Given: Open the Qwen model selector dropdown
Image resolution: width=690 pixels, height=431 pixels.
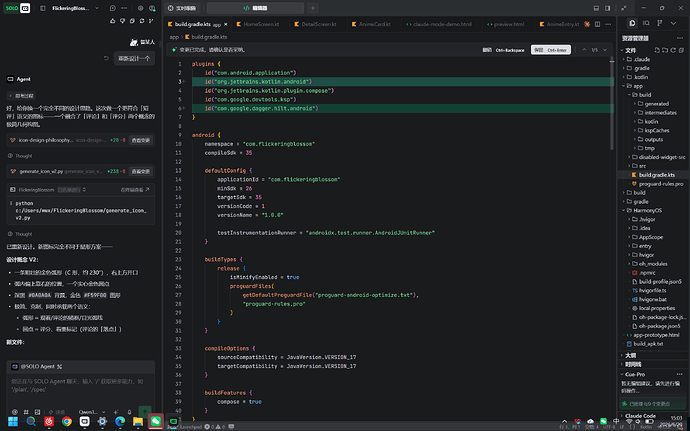Looking at the screenshot, I should tap(91, 412).
